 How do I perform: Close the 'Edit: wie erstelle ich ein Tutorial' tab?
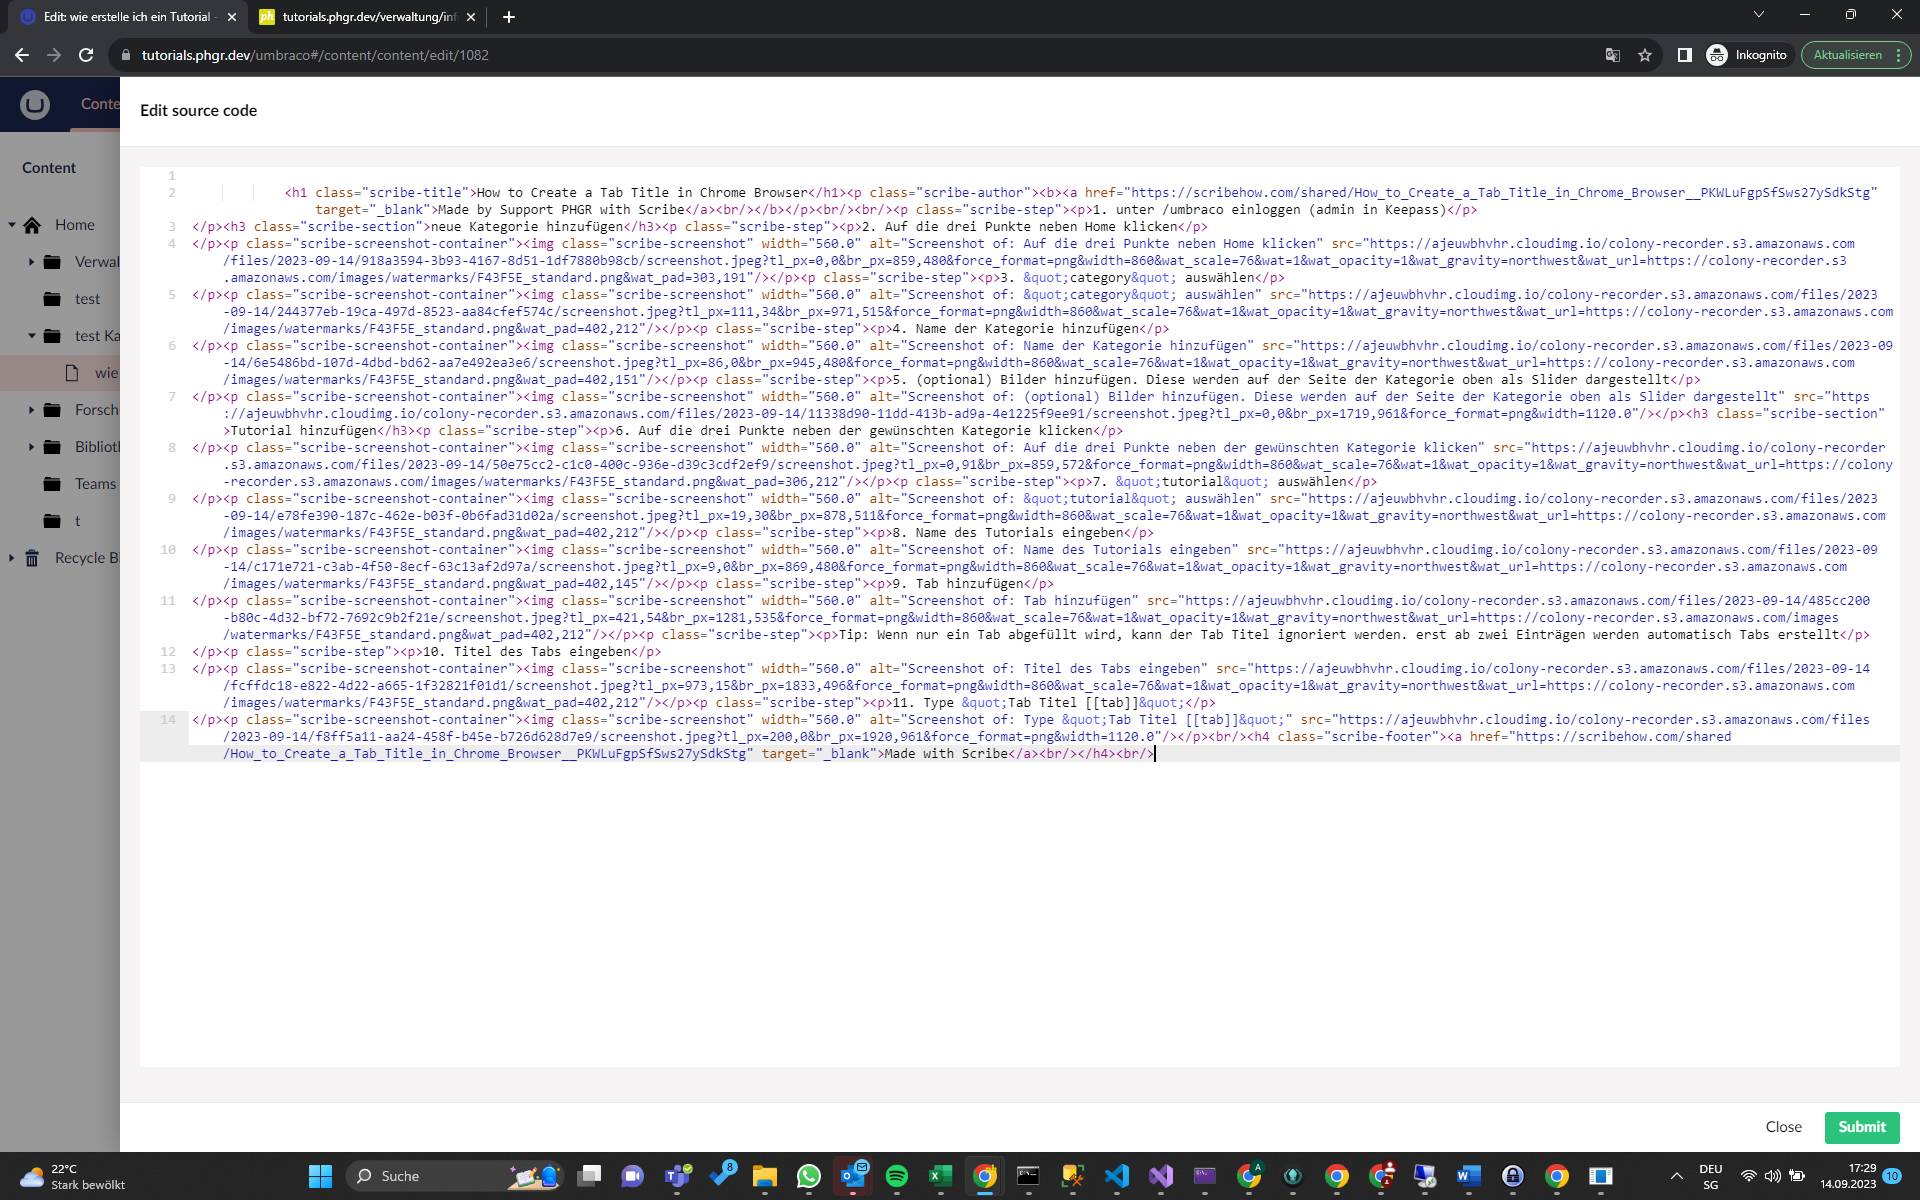click(x=232, y=17)
